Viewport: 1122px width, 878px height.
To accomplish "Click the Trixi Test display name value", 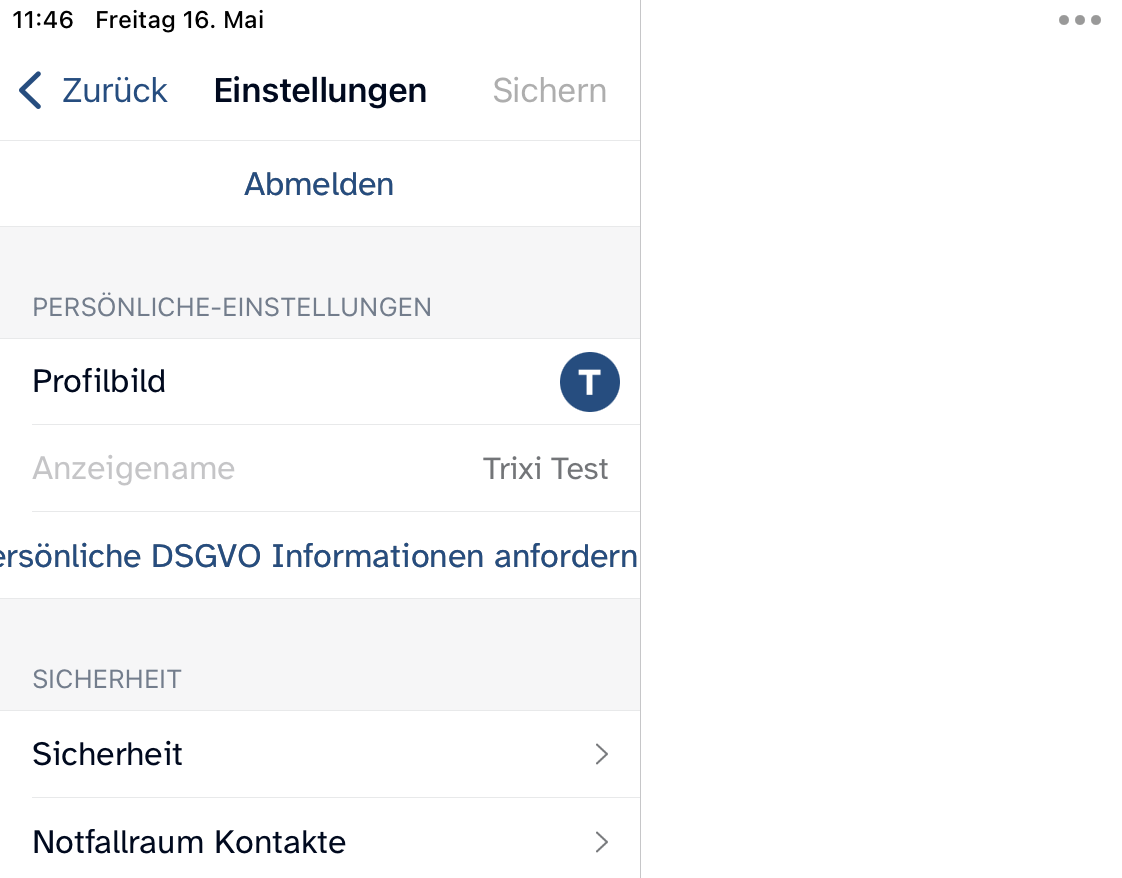I will coord(545,468).
